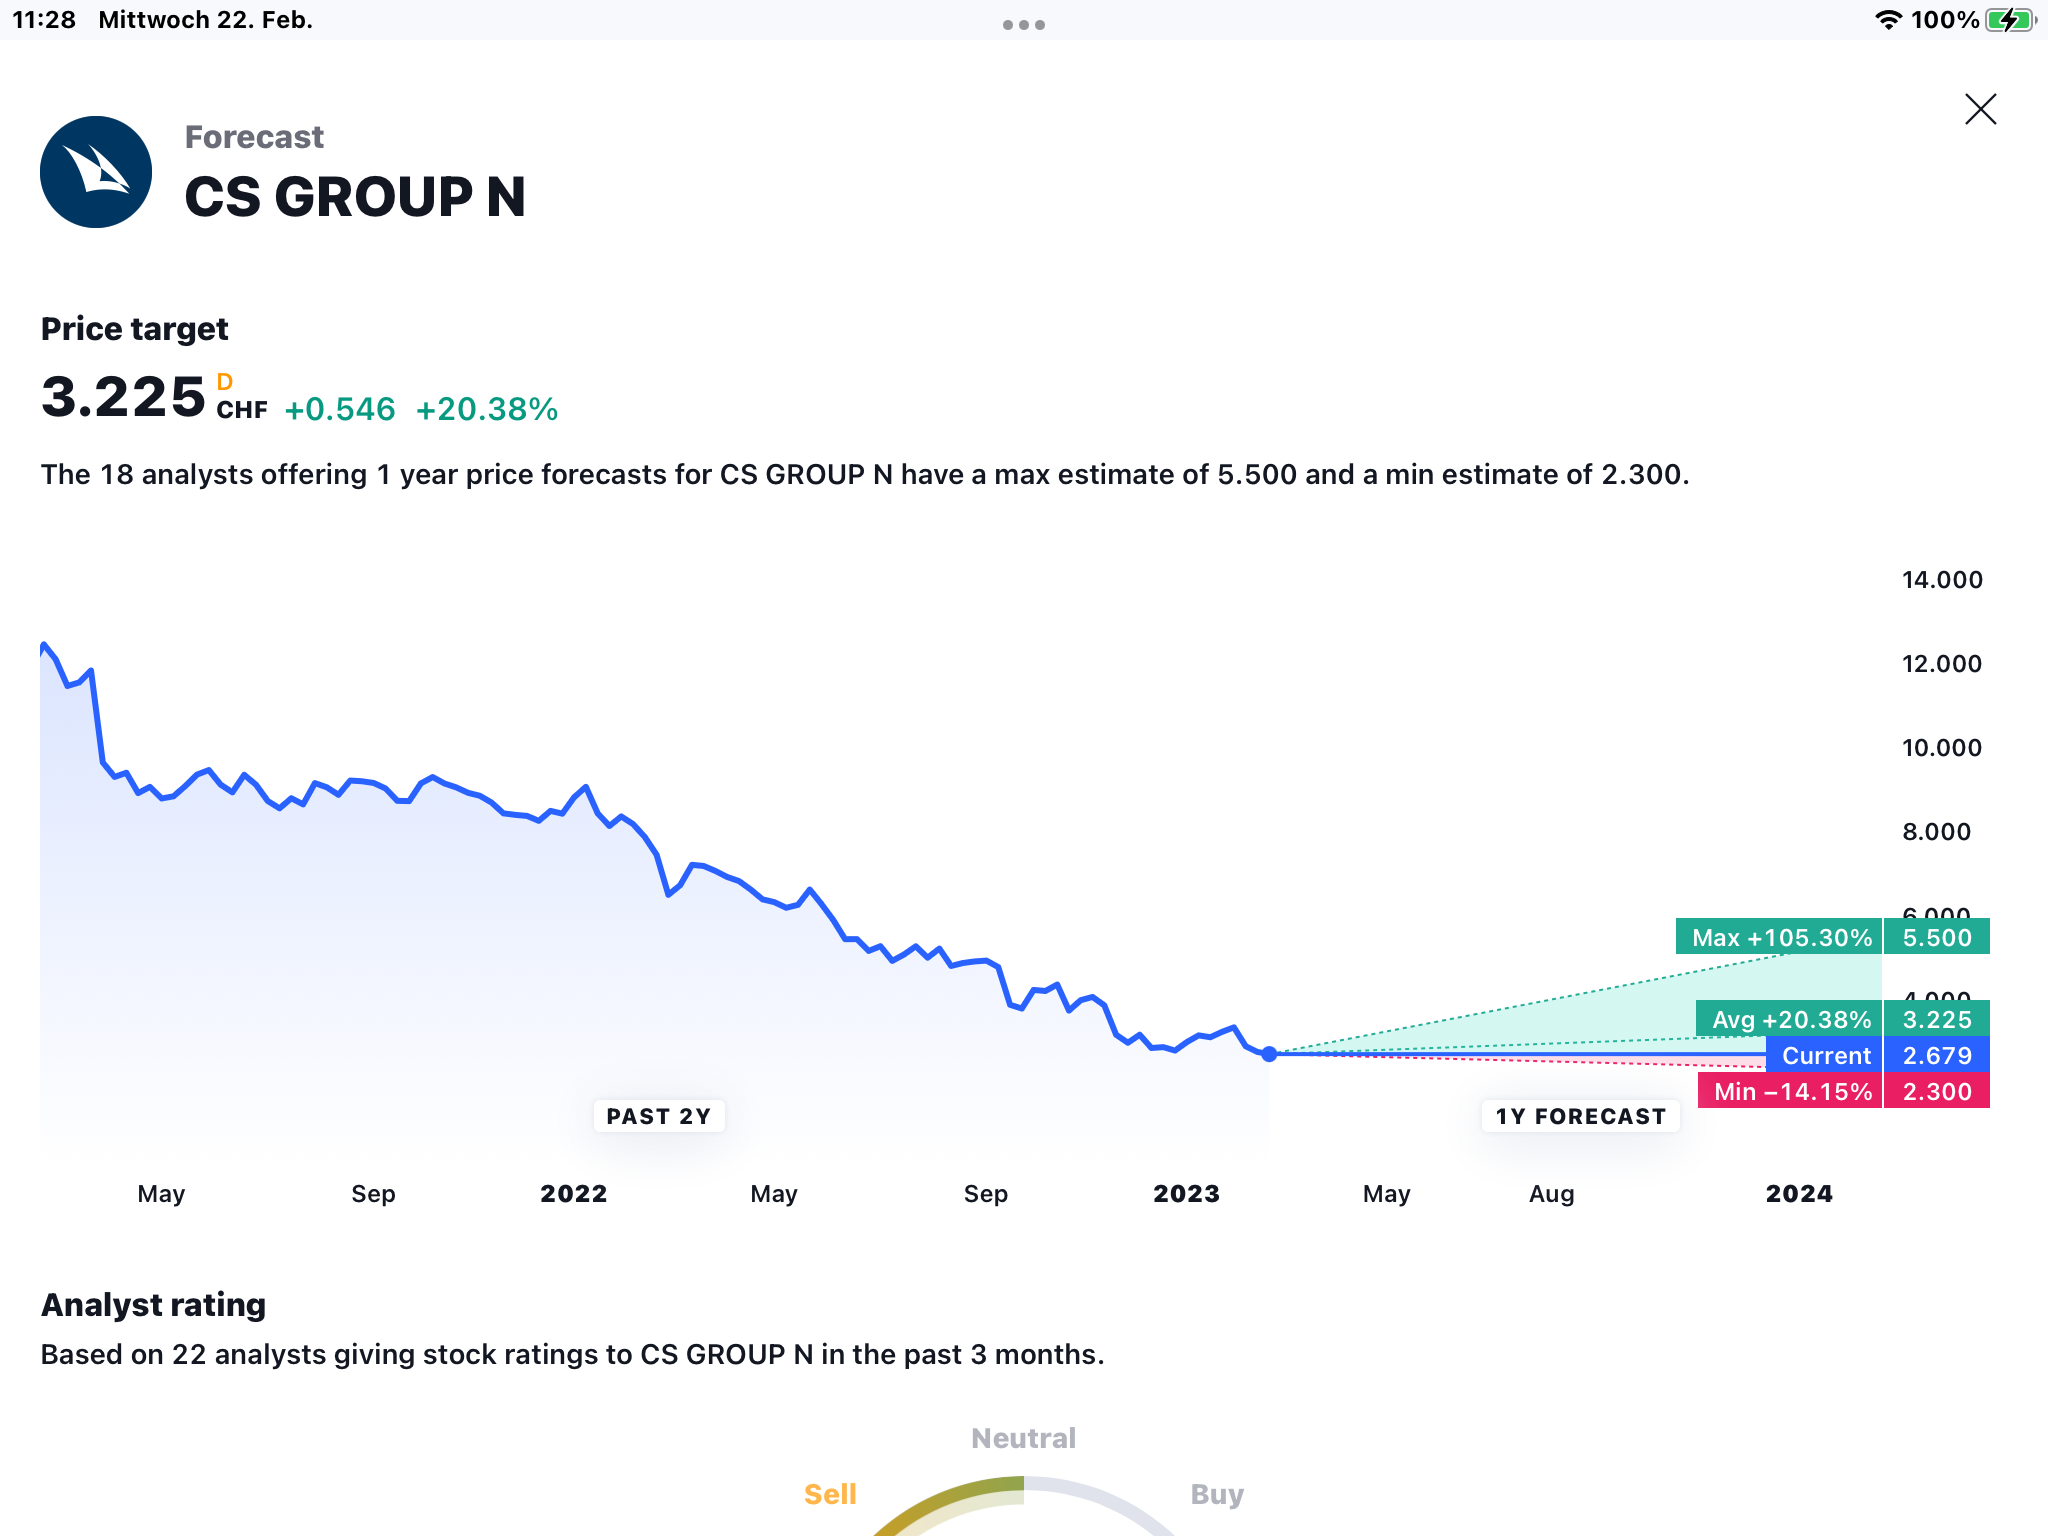Viewport: 2048px width, 1536px height.
Task: Select the Avg +20.38% label
Action: (x=1790, y=1019)
